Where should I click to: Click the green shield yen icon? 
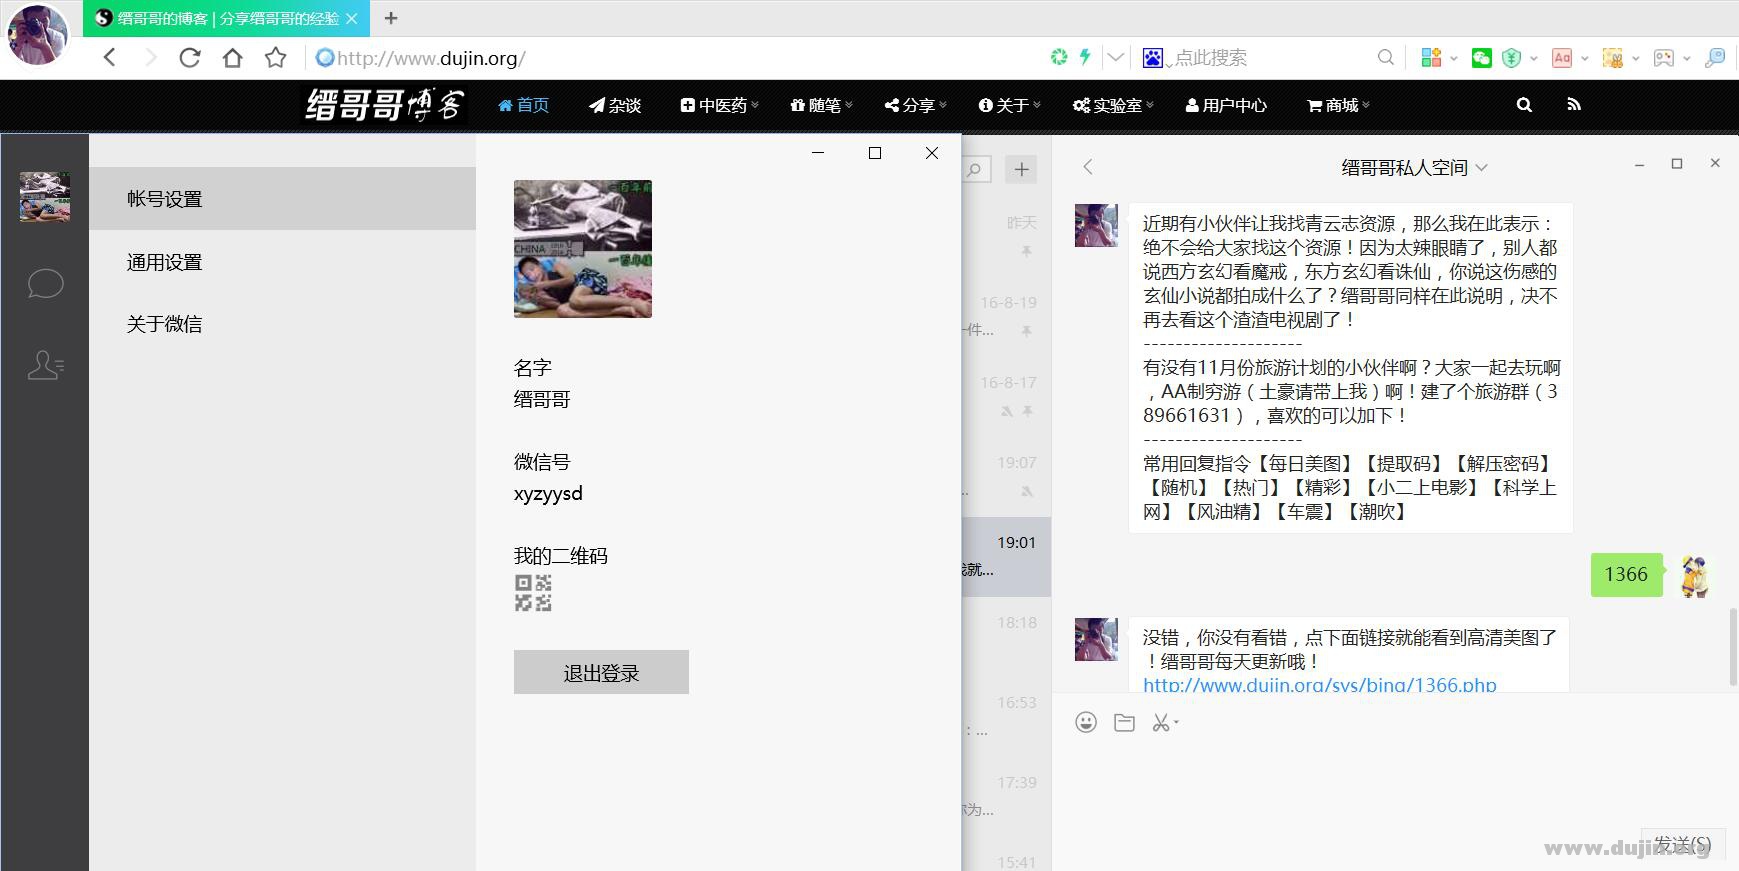(1512, 58)
